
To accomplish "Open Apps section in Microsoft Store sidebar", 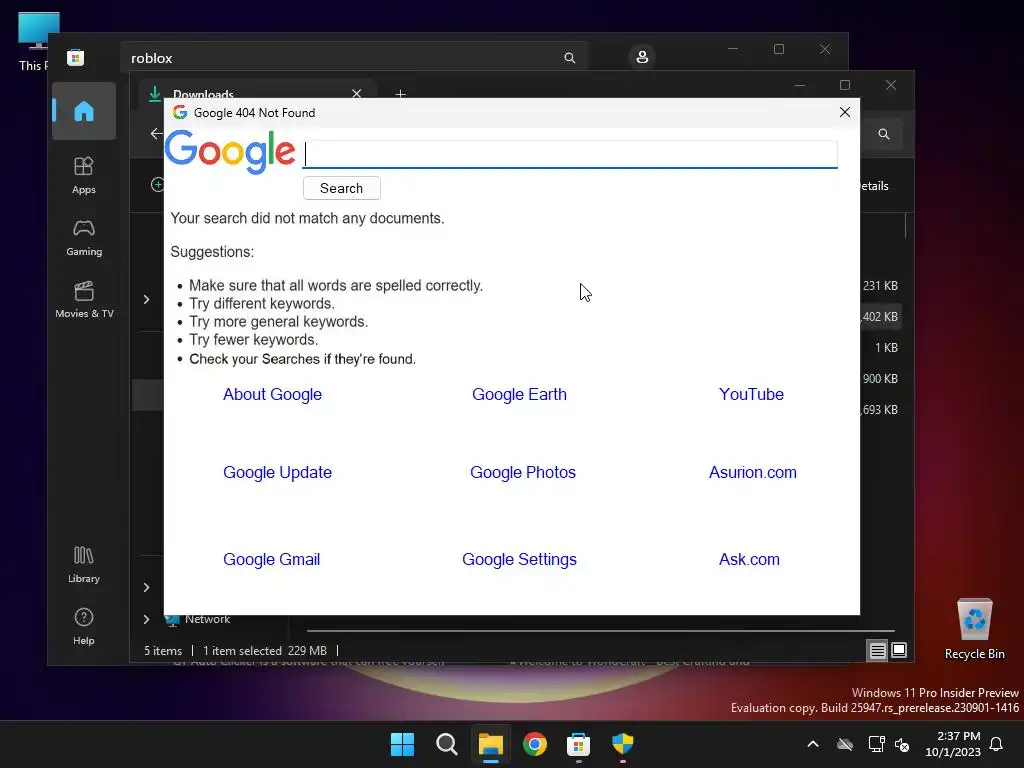I will (x=84, y=176).
